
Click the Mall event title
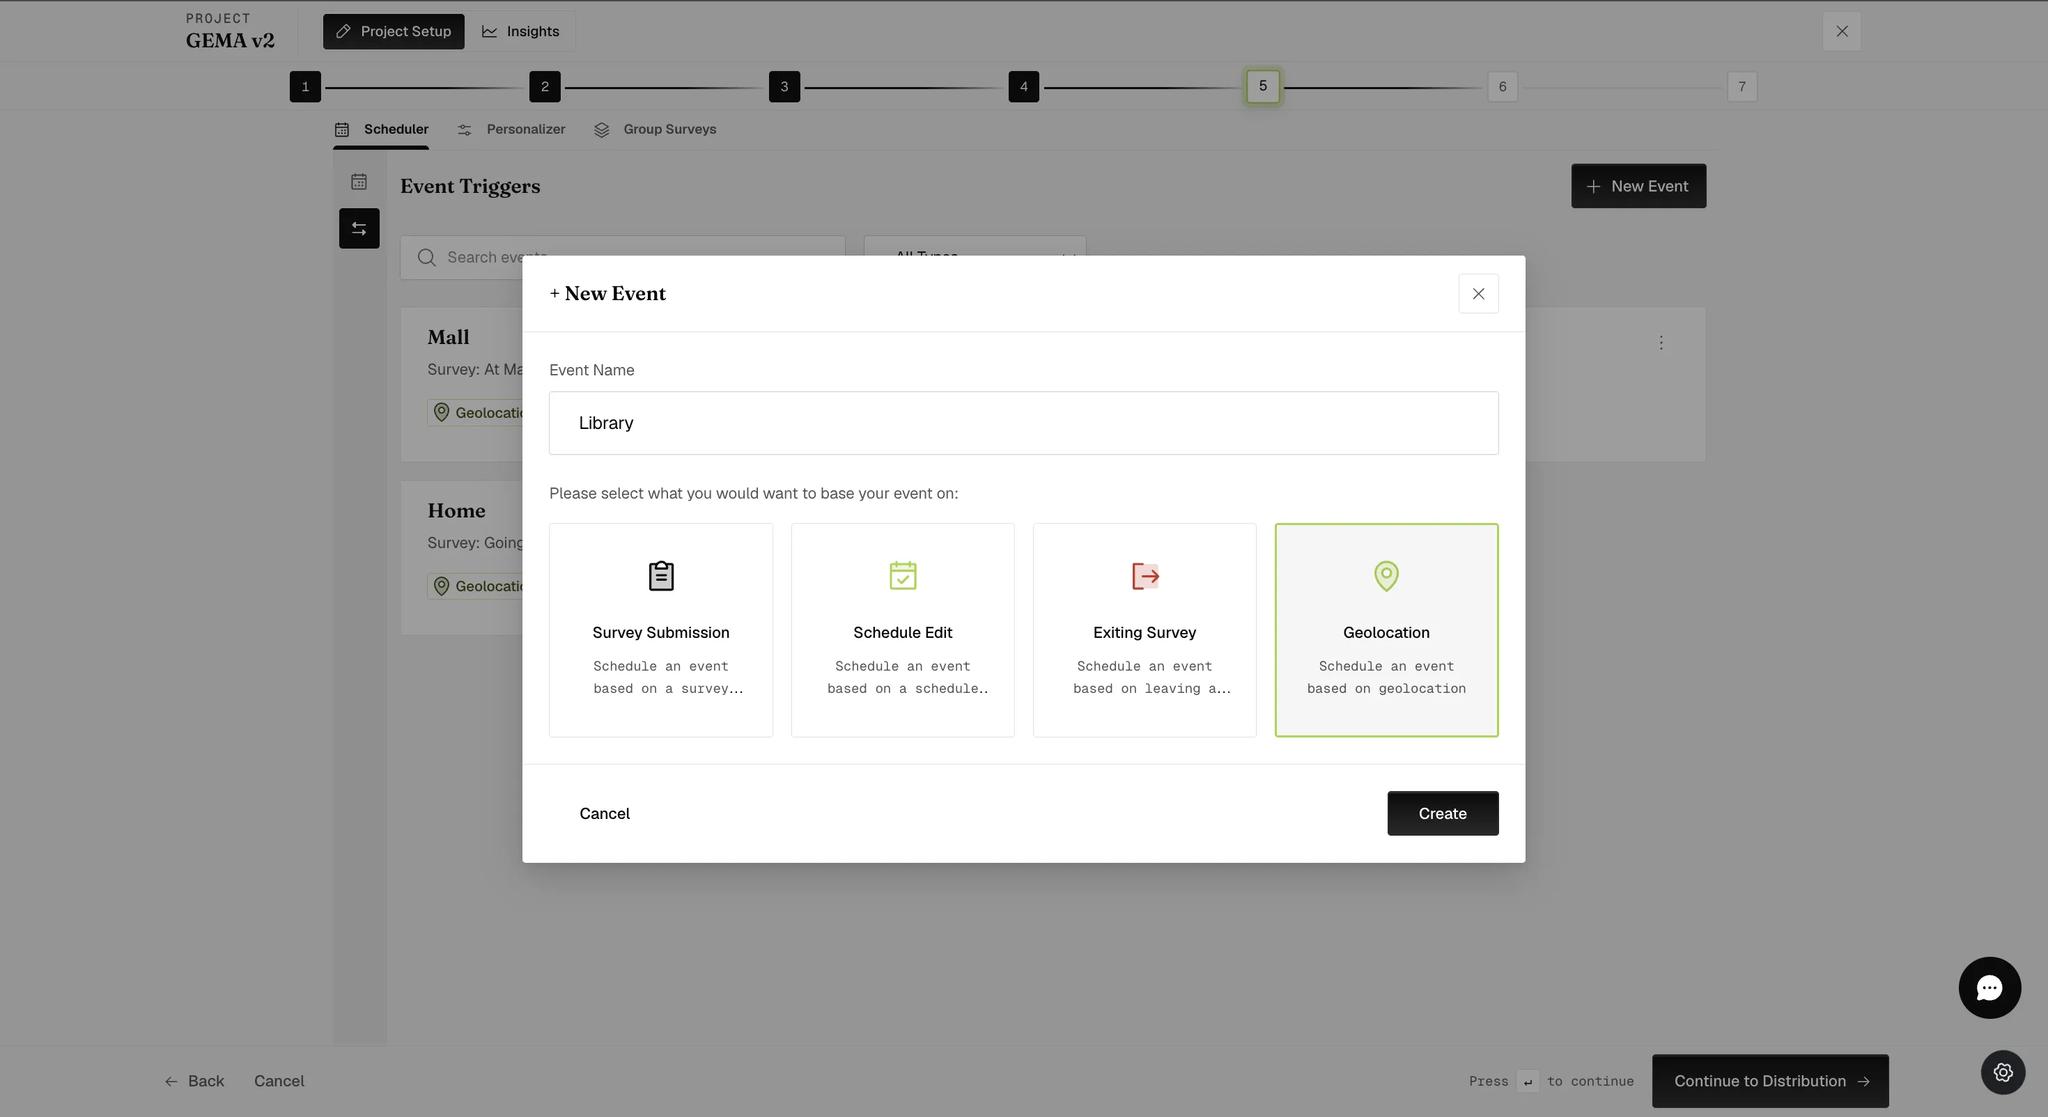tap(448, 338)
